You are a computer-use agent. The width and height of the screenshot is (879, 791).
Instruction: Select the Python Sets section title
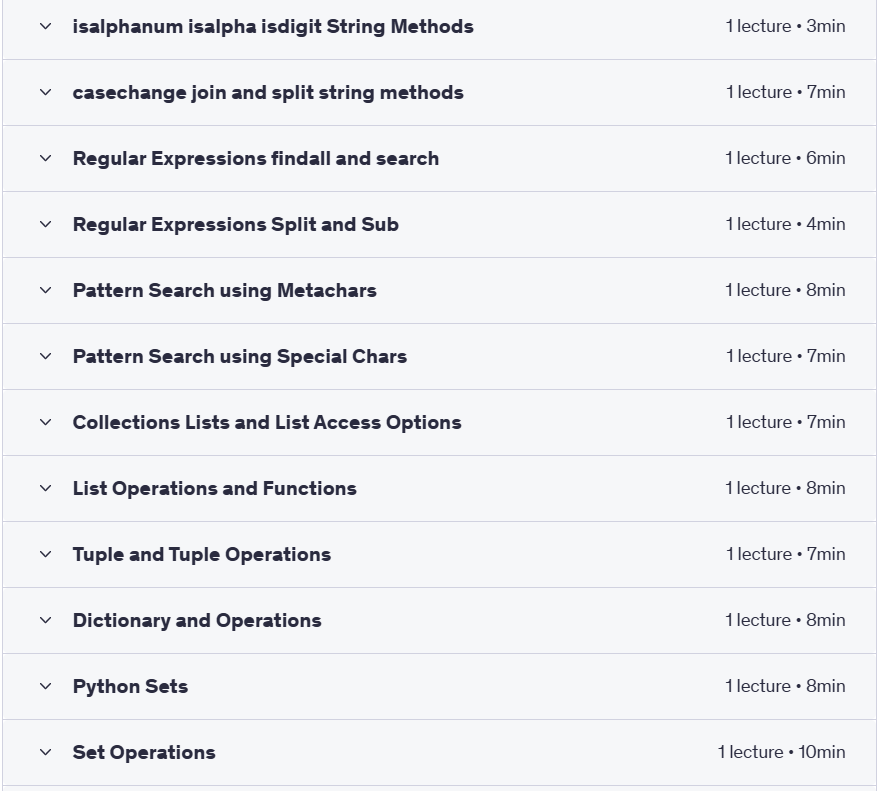pyautogui.click(x=130, y=687)
